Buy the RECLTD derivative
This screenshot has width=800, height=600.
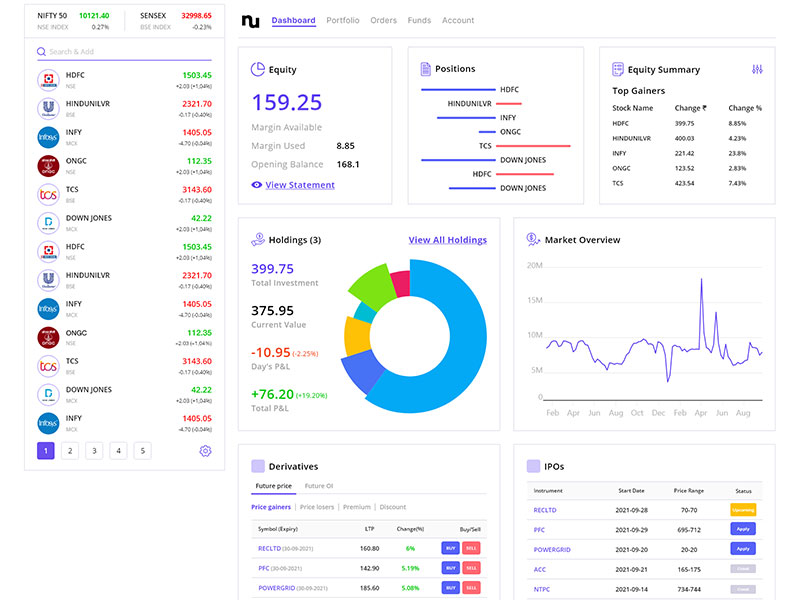click(451, 548)
